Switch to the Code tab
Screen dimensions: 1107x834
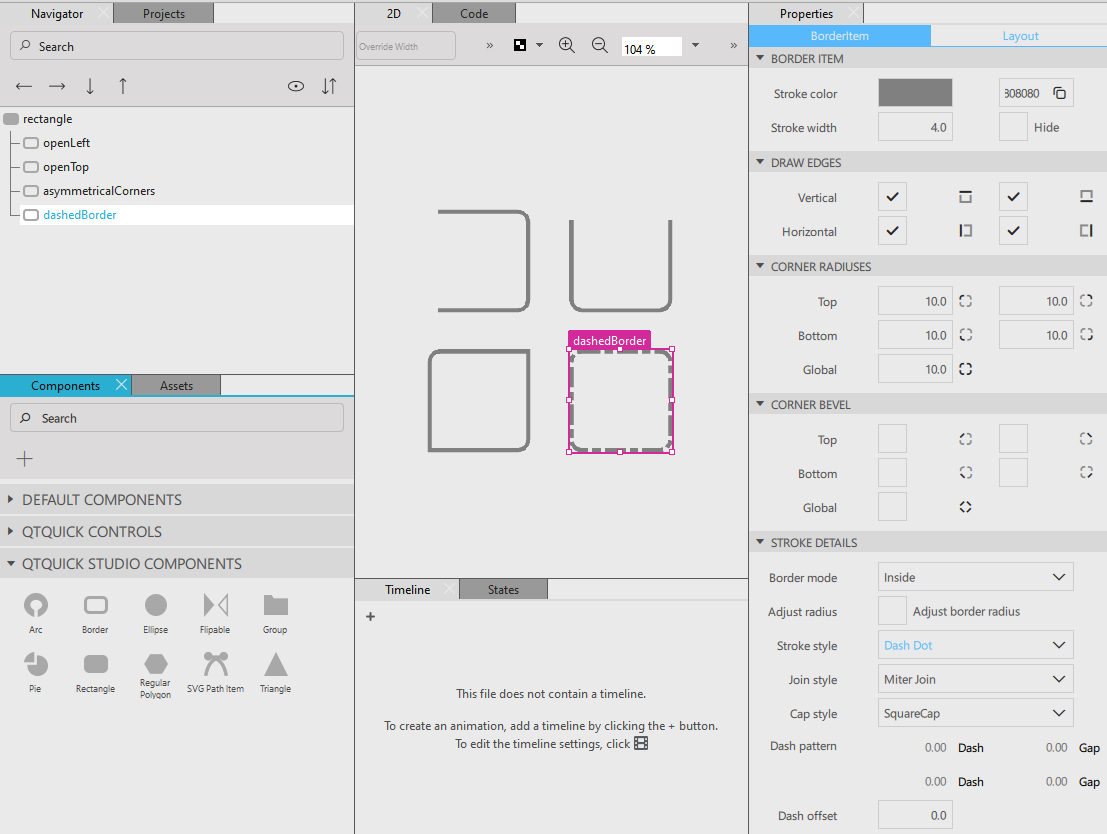point(474,13)
